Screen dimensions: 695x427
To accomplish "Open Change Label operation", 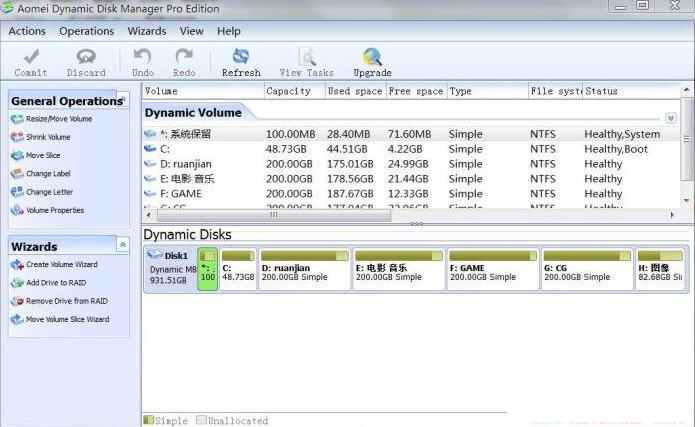I will pos(40,173).
